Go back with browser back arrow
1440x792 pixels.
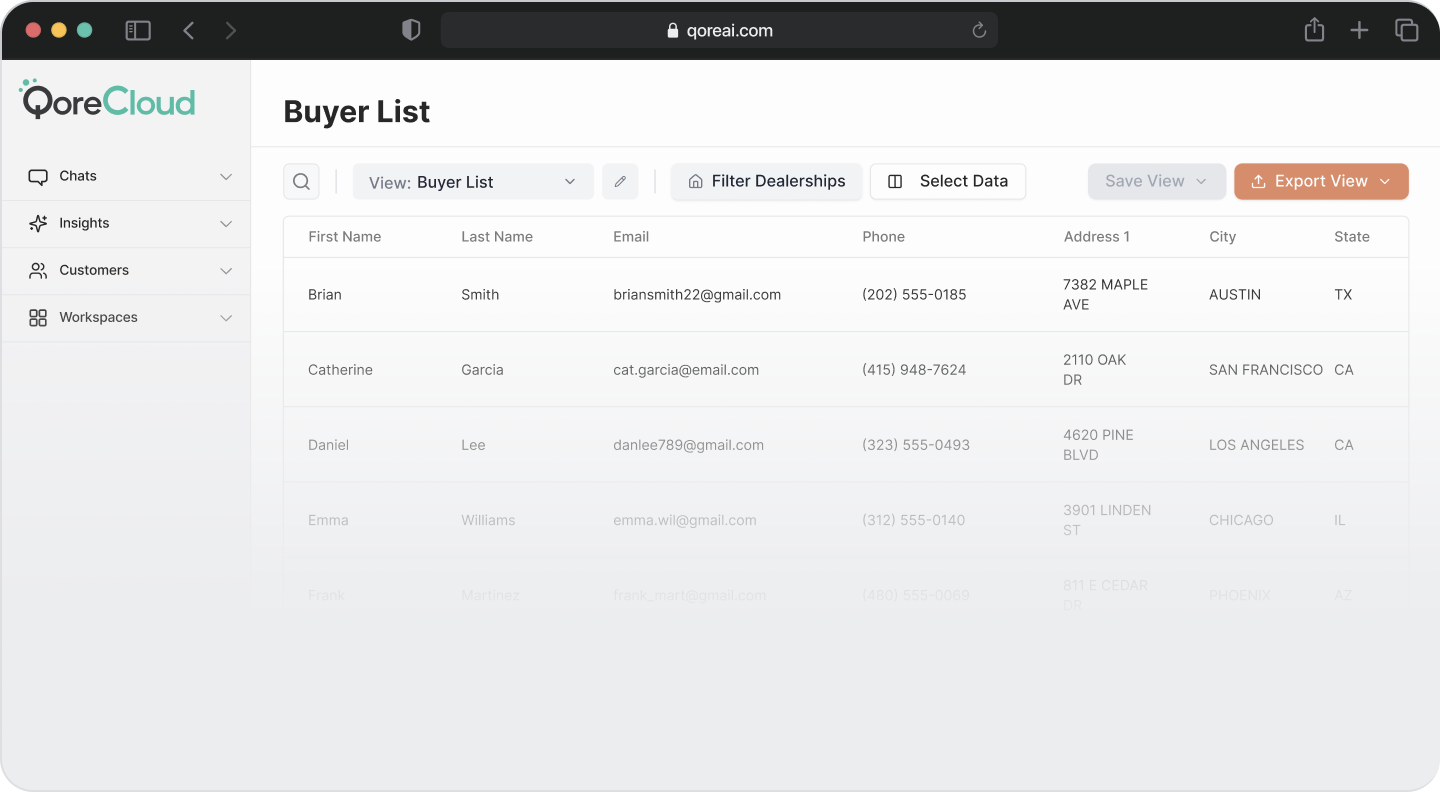(x=188, y=31)
